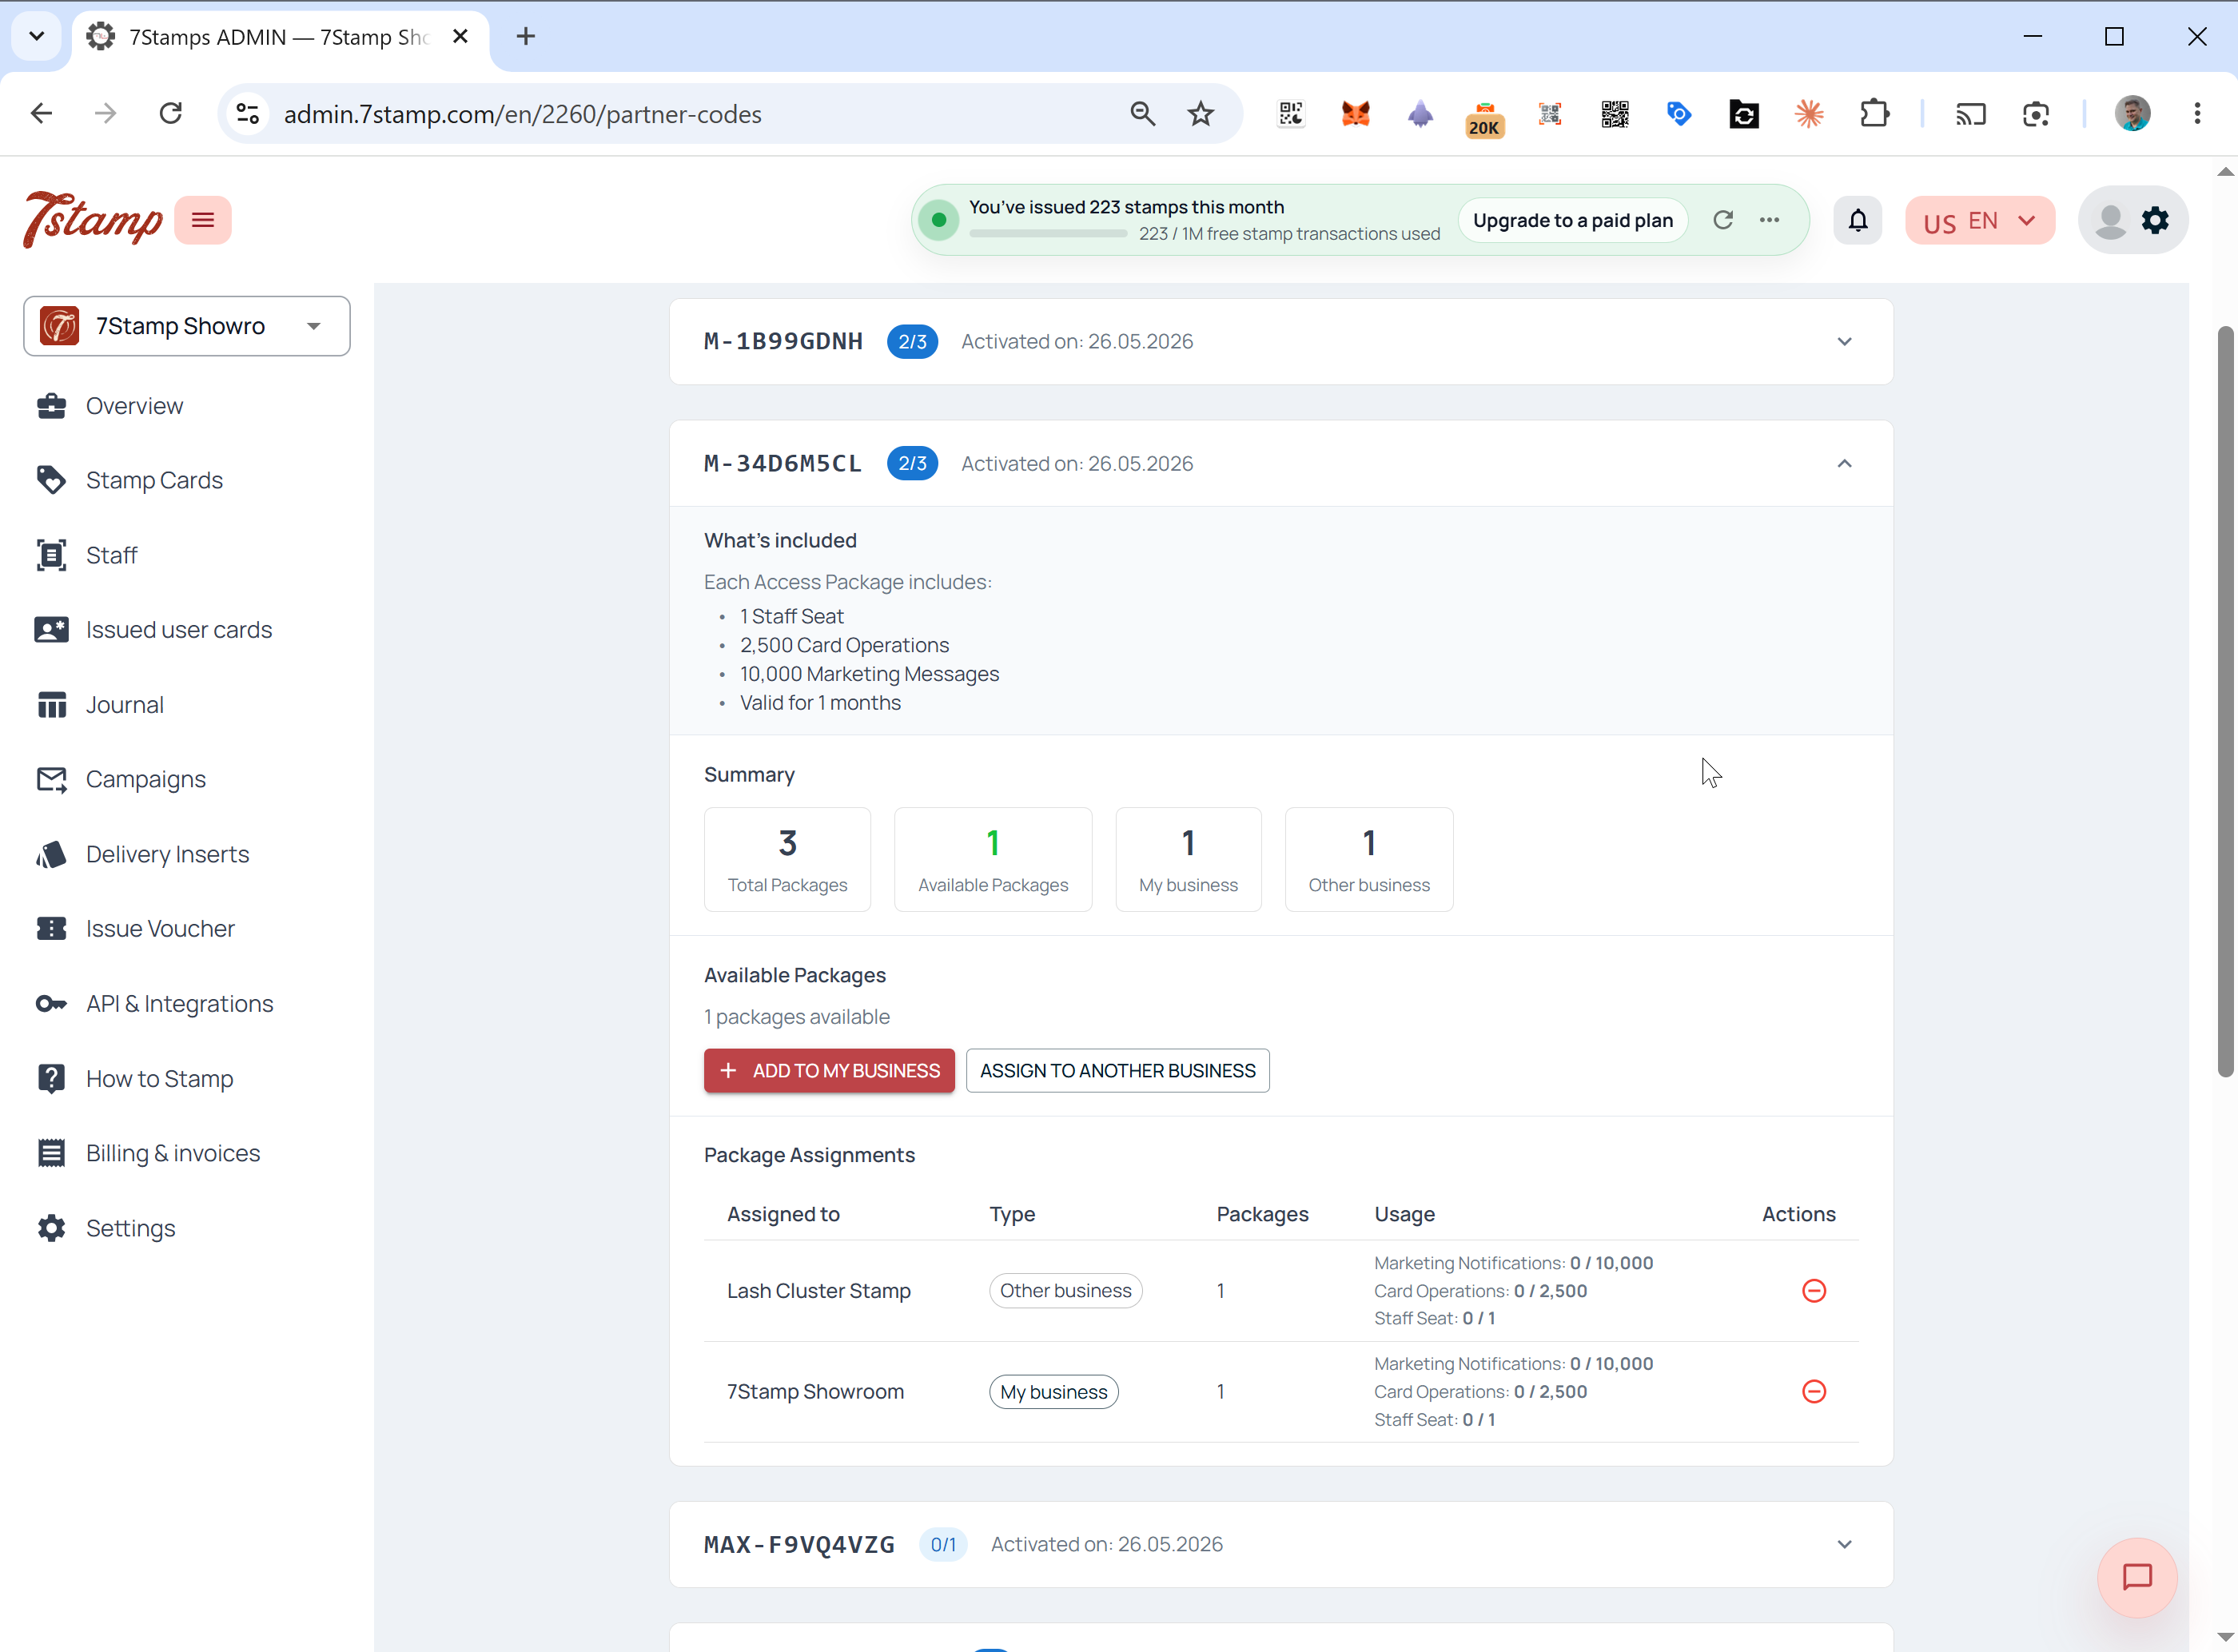Open the Journal page
Screen dimensions: 2238x1652
click(124, 705)
